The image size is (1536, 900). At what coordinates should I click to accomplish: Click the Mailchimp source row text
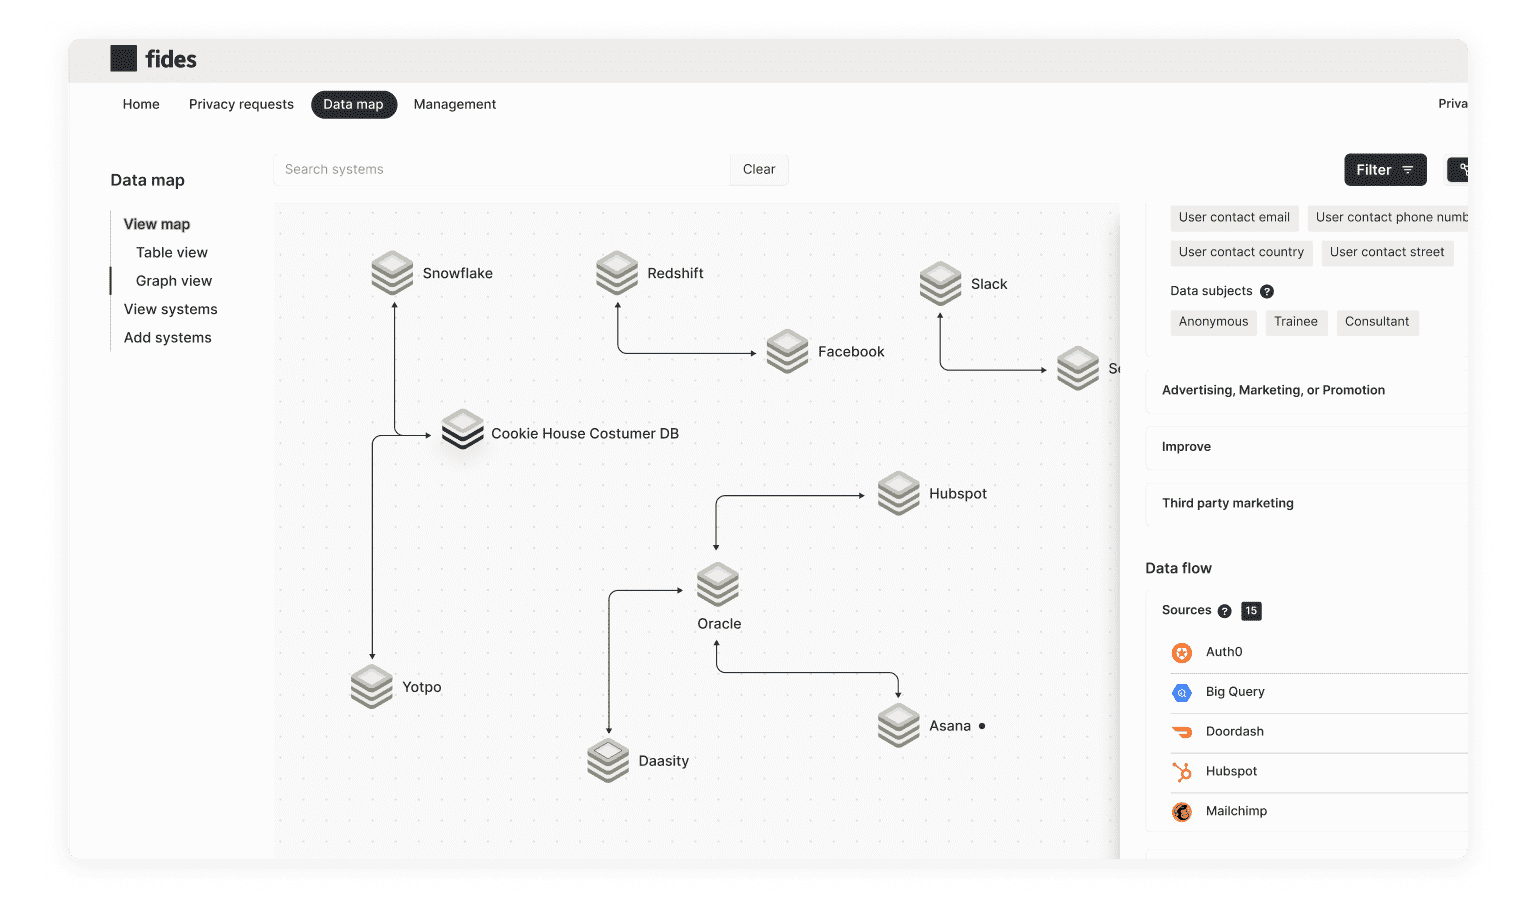1236,811
